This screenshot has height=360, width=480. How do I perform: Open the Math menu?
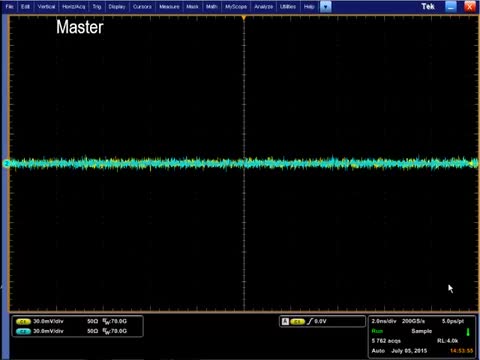tap(211, 7)
